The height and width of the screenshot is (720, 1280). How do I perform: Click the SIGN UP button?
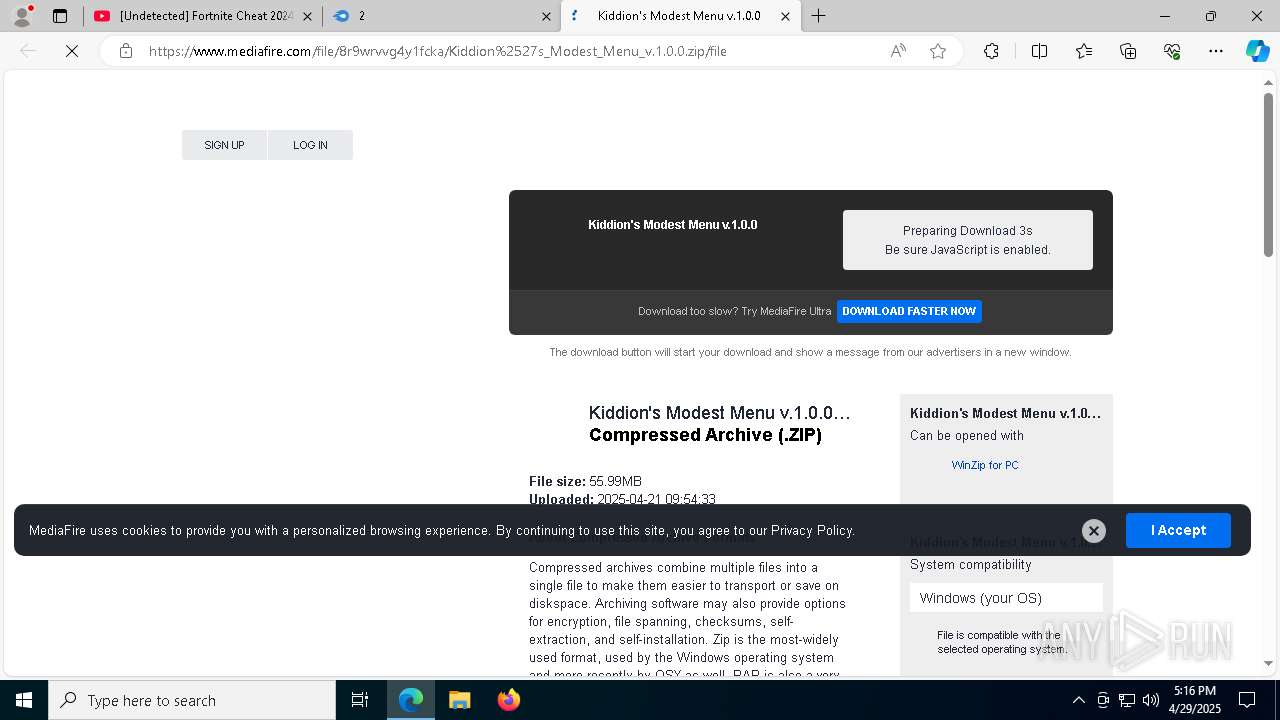pos(224,145)
